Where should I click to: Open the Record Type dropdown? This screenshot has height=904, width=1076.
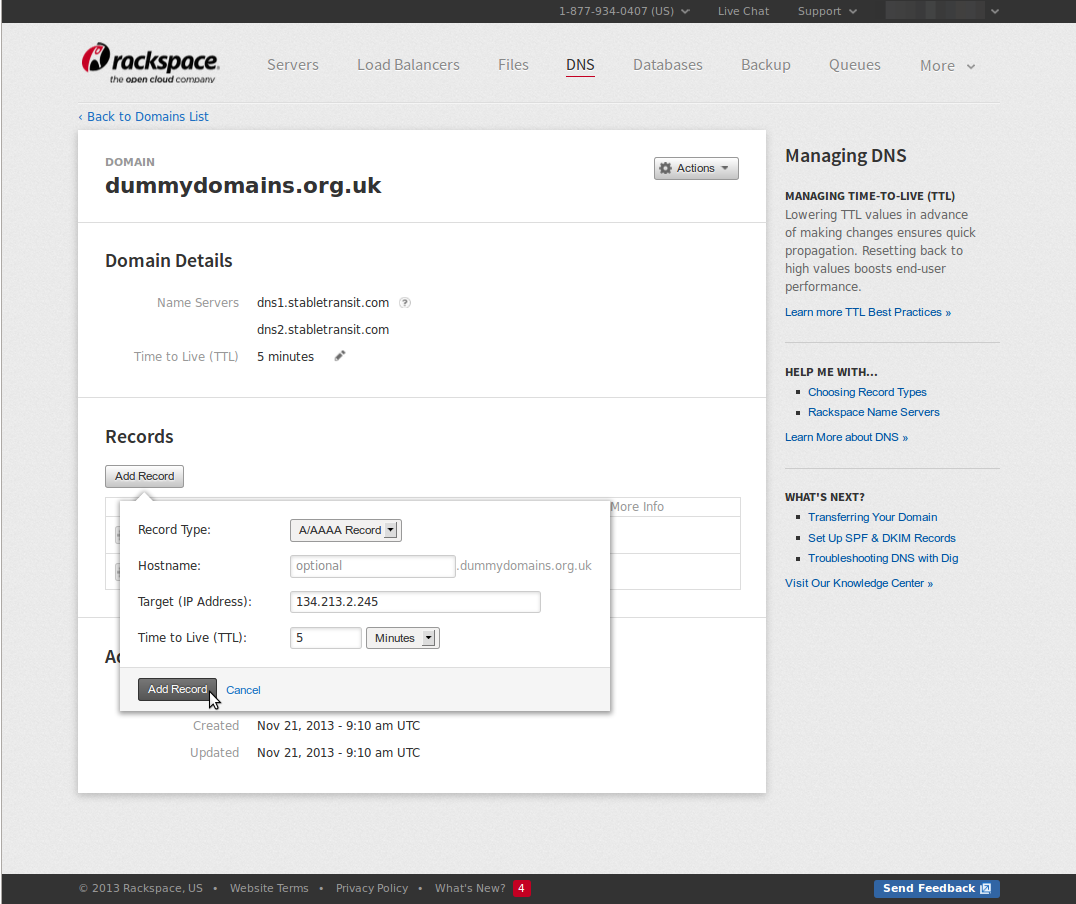(x=346, y=530)
